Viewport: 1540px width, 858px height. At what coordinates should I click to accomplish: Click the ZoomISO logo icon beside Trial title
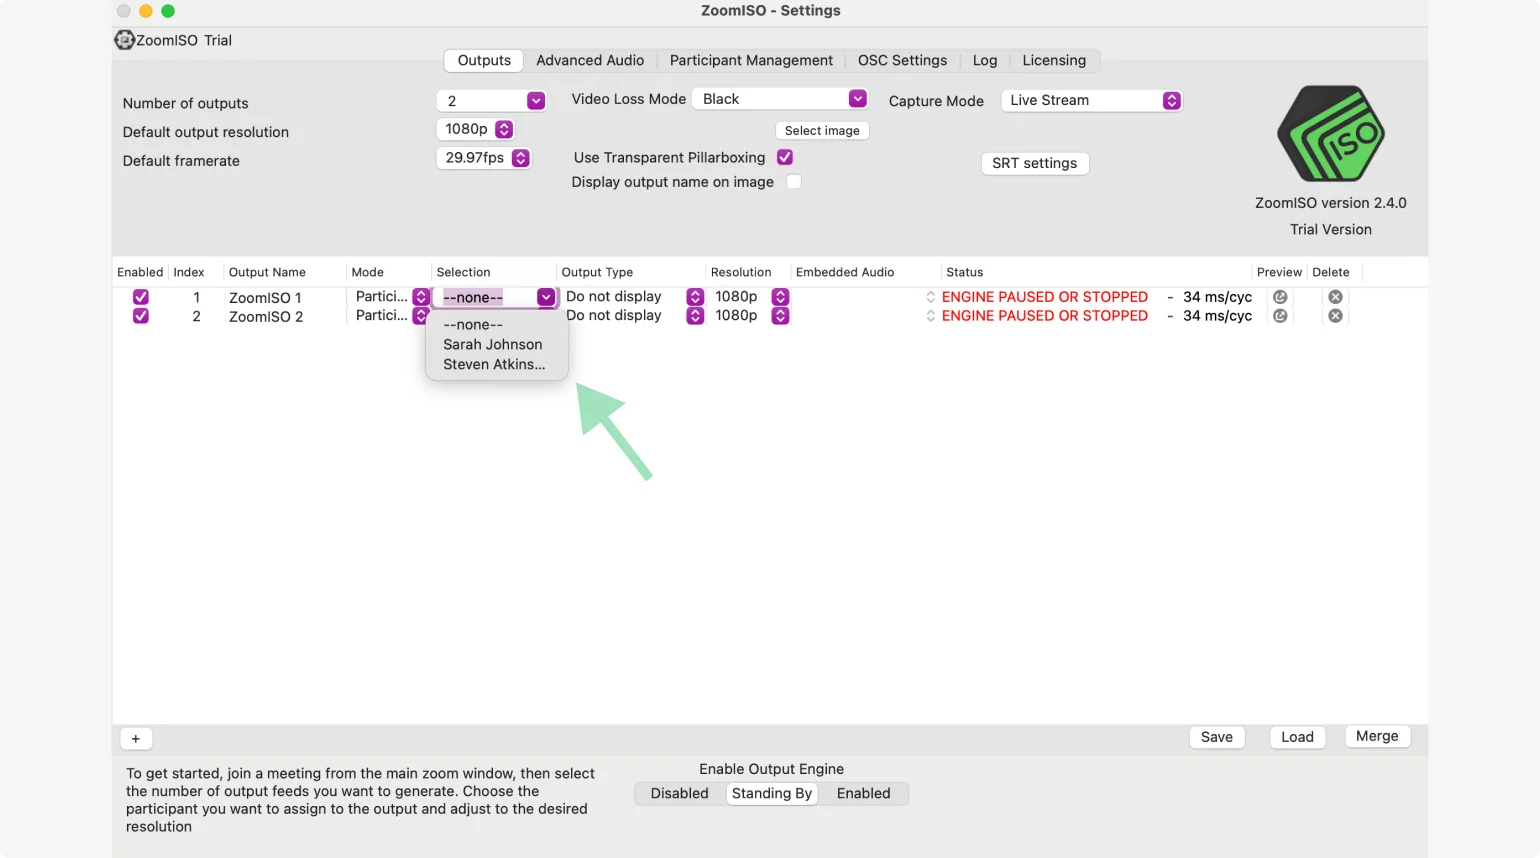[x=124, y=40]
